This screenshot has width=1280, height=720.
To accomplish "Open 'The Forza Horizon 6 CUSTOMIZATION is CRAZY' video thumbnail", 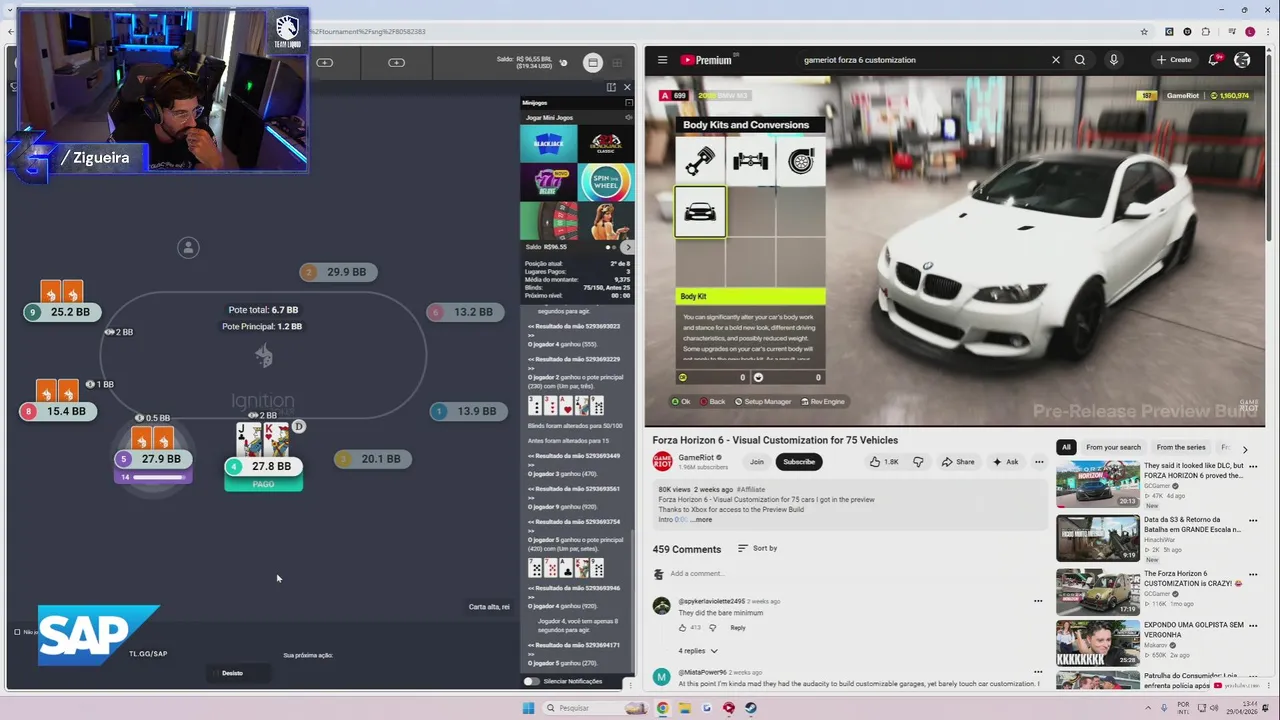I will click(1098, 591).
